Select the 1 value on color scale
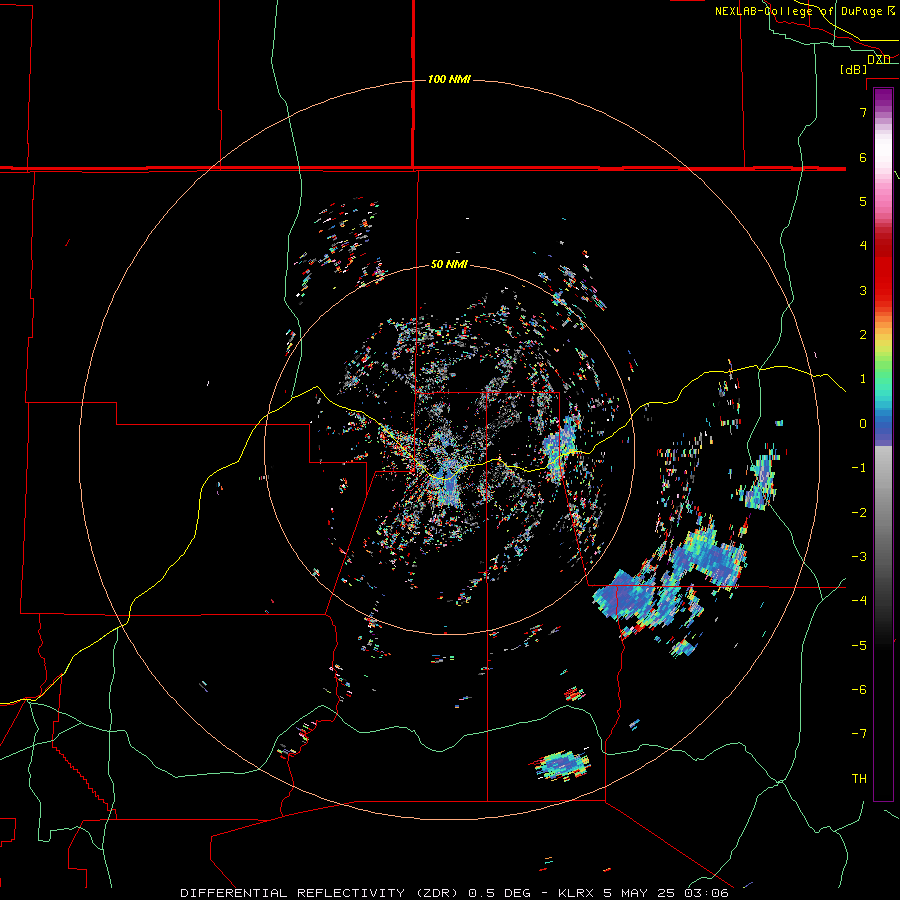The height and width of the screenshot is (900, 900). 863,379
